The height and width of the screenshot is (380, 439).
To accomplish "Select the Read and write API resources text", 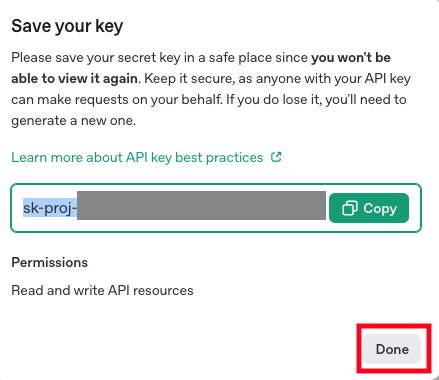I will click(102, 290).
